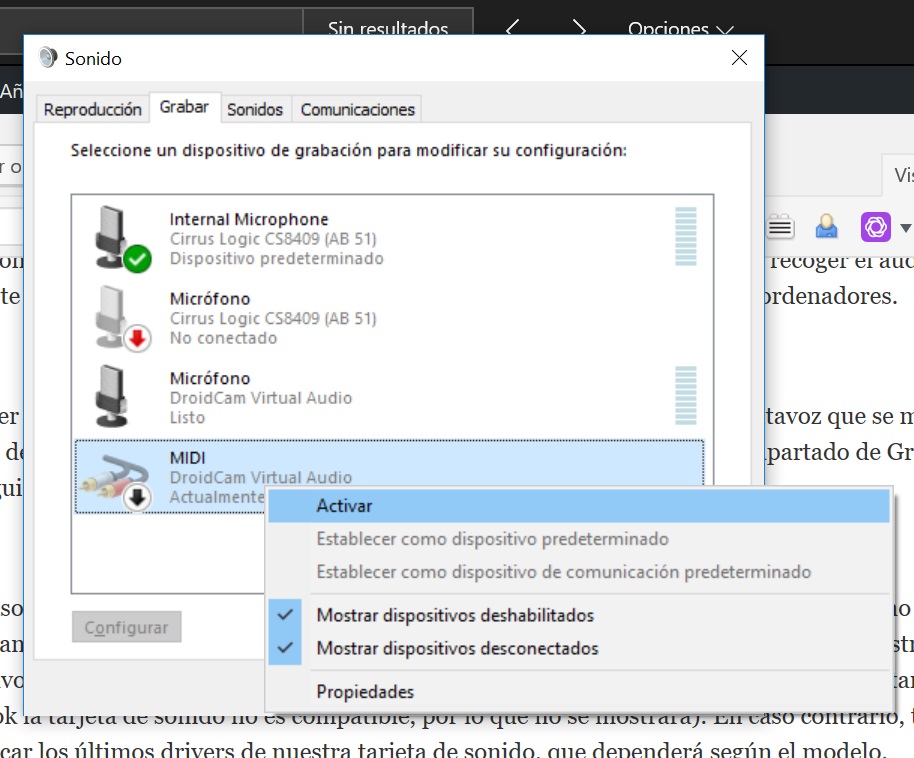Click the disconnected Micrófono Cirrus Logic icon
The image size is (914, 758).
120,318
